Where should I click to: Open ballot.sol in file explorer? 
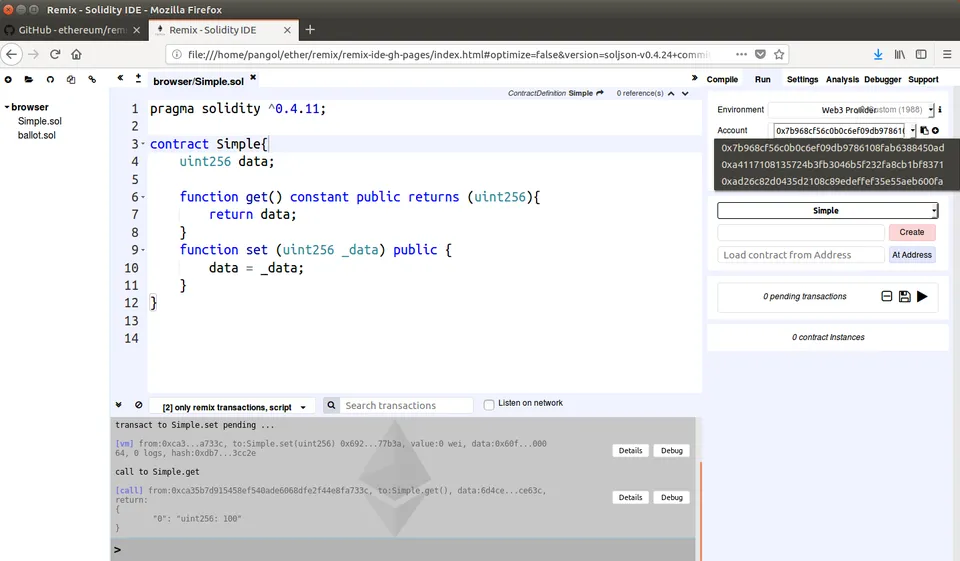tap(37, 135)
